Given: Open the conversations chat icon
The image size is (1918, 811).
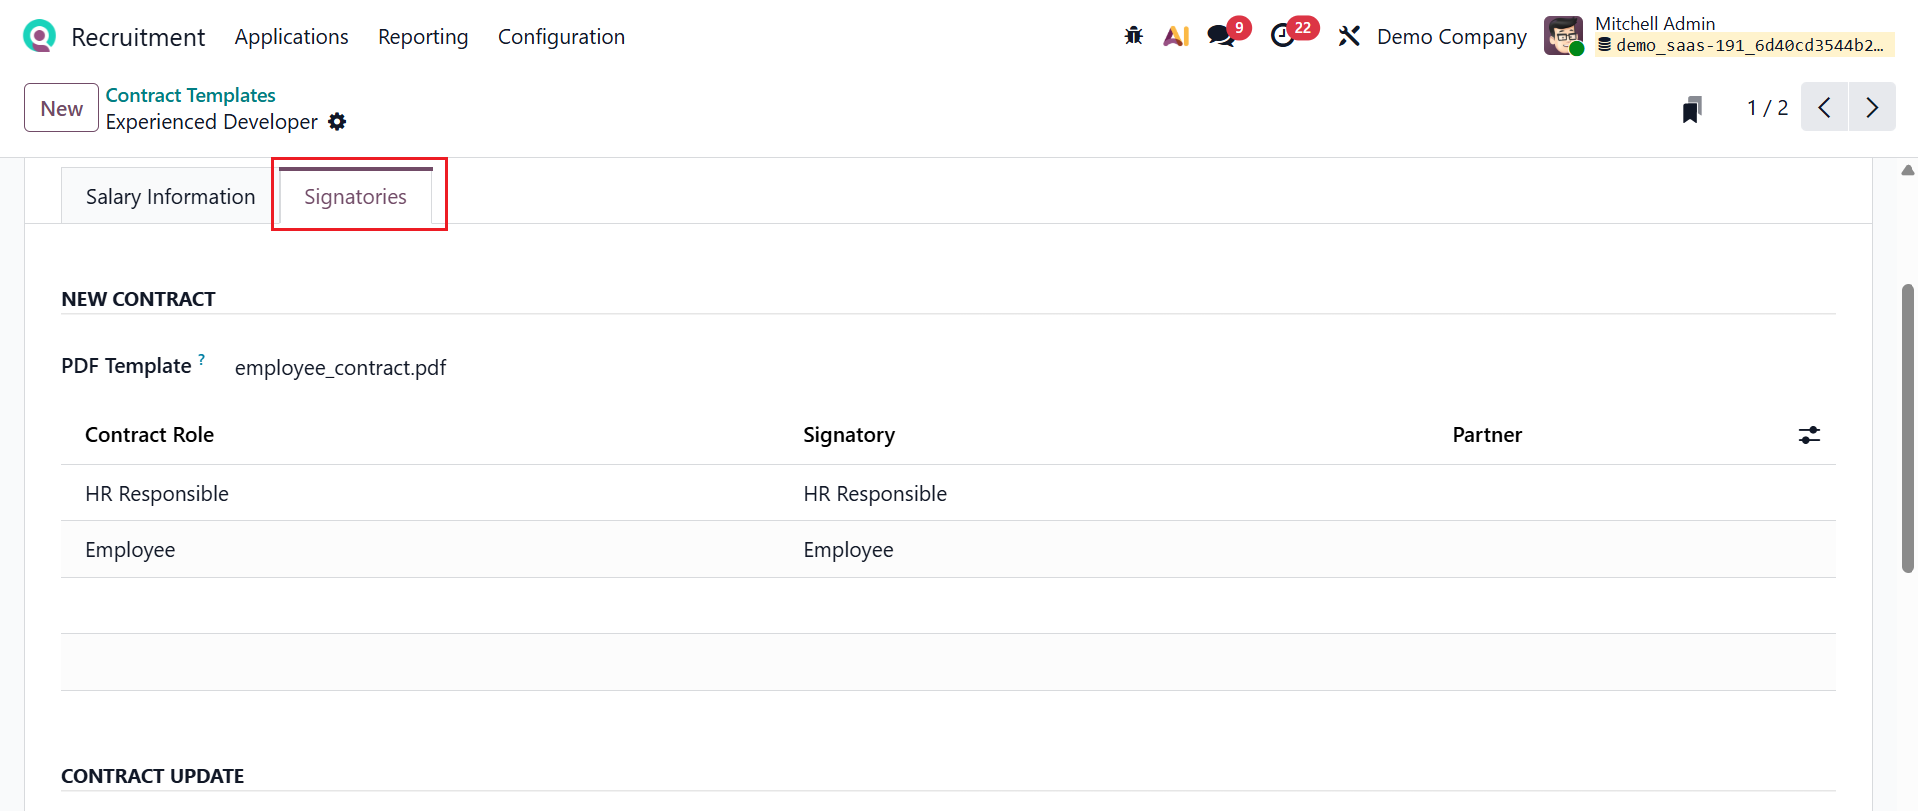Looking at the screenshot, I should (x=1221, y=36).
